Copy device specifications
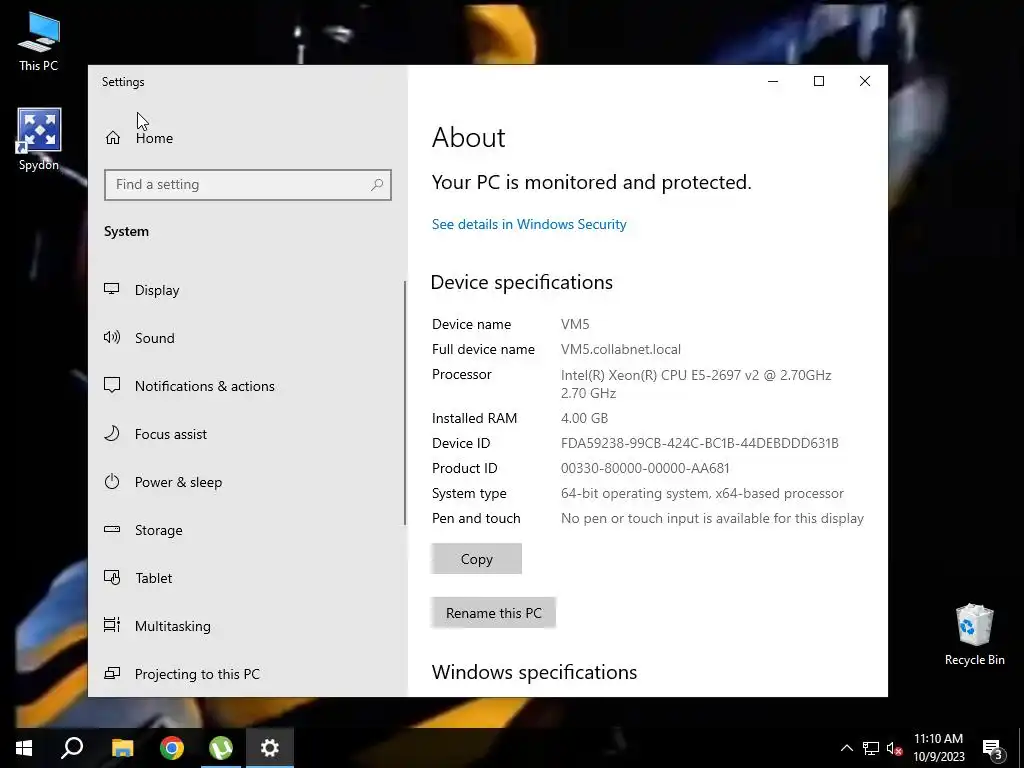1024x768 pixels. pos(476,558)
